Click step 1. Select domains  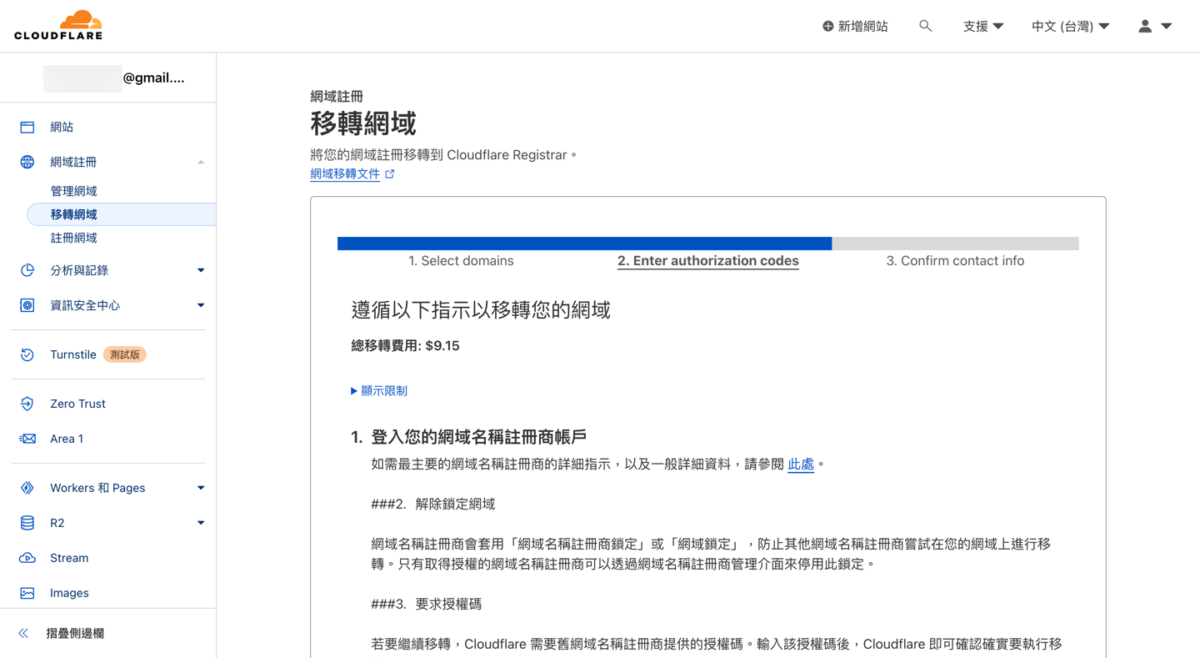click(x=461, y=261)
